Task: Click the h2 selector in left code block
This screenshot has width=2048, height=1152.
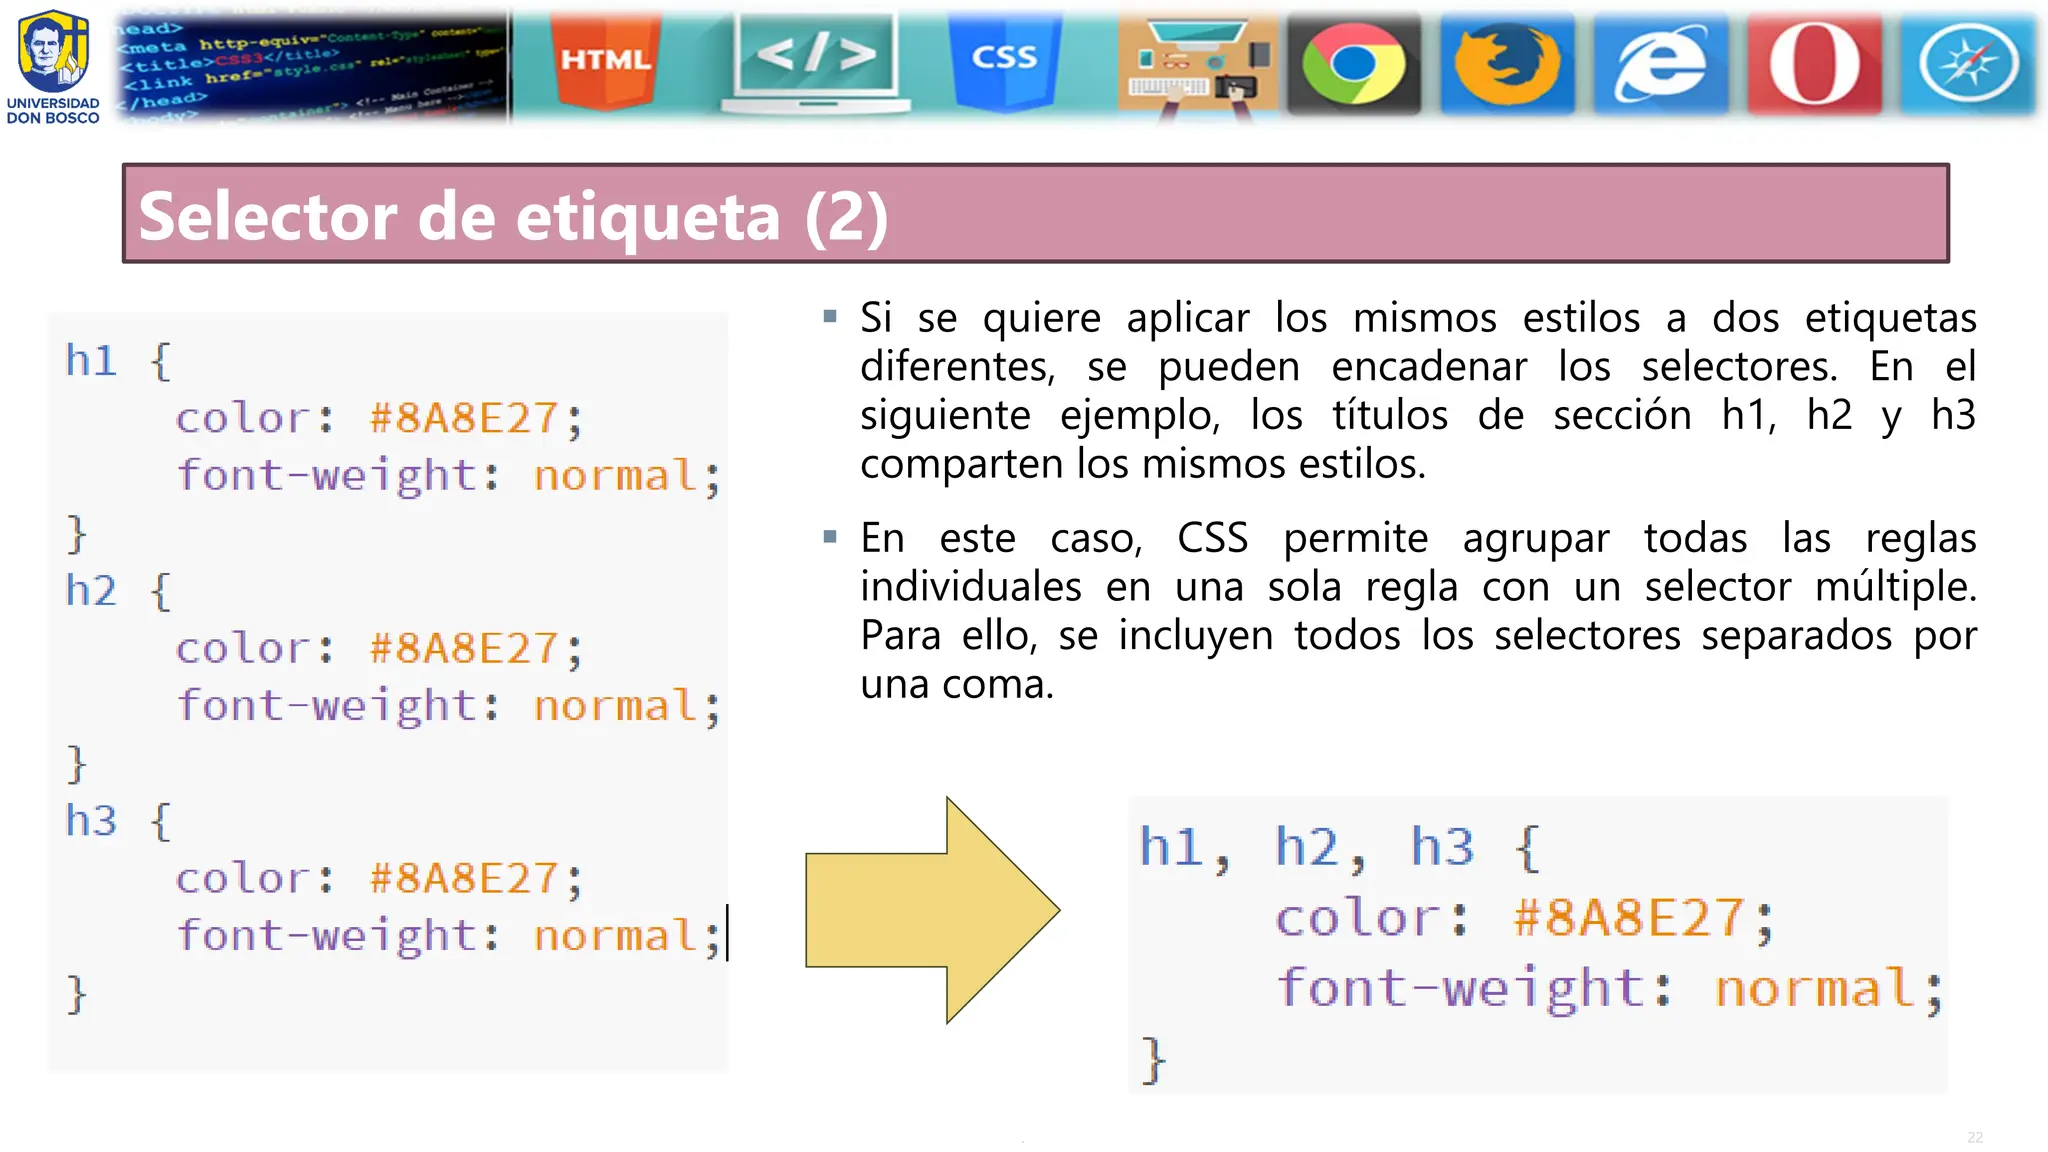Action: pos(91,591)
